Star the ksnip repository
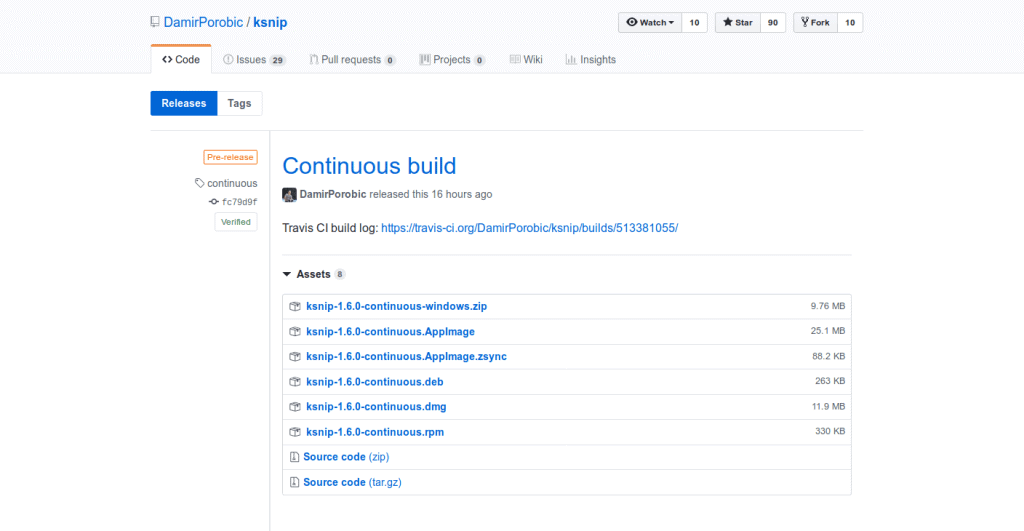Screen dimensions: 1024x531 (735, 22)
